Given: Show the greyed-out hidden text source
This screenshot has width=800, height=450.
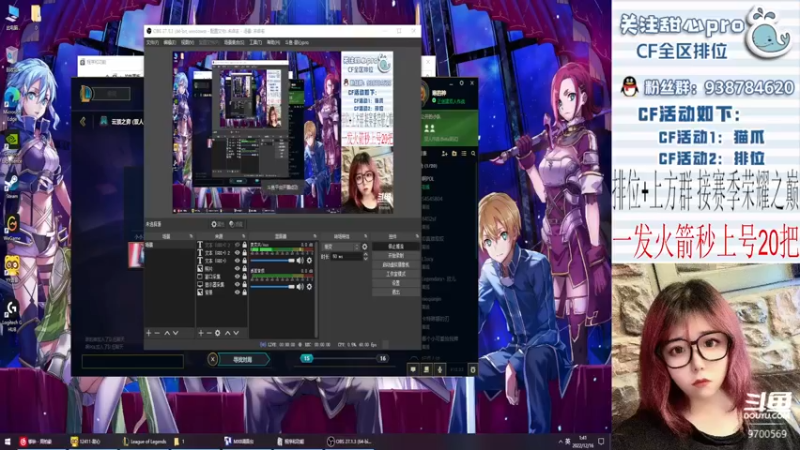Looking at the screenshot, I should (x=237, y=245).
